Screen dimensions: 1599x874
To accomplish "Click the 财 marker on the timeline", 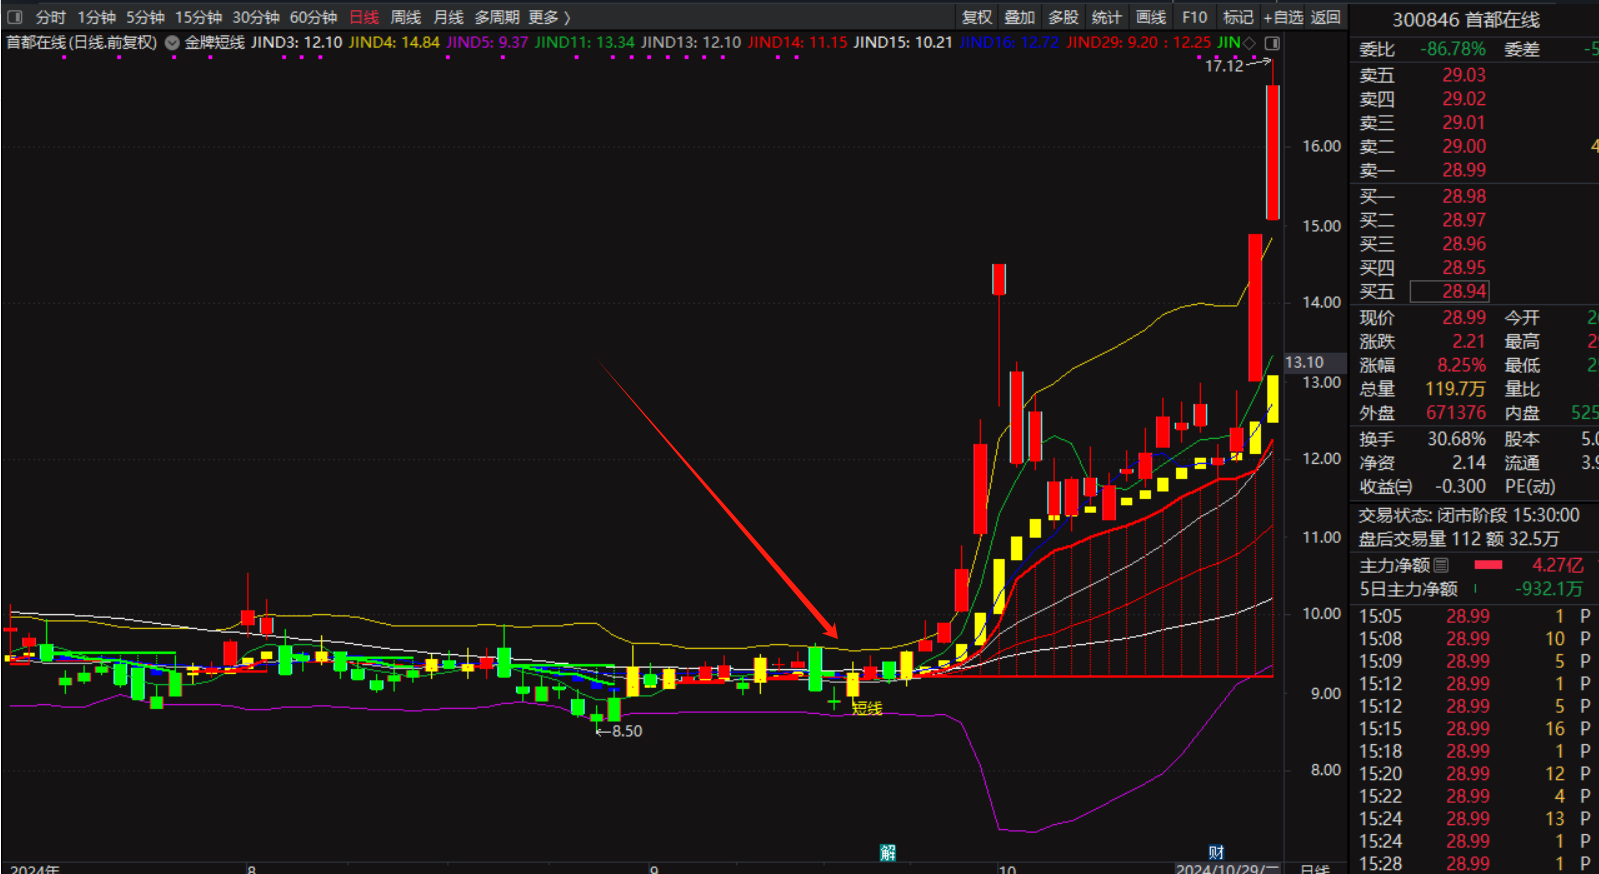I will coord(1216,852).
